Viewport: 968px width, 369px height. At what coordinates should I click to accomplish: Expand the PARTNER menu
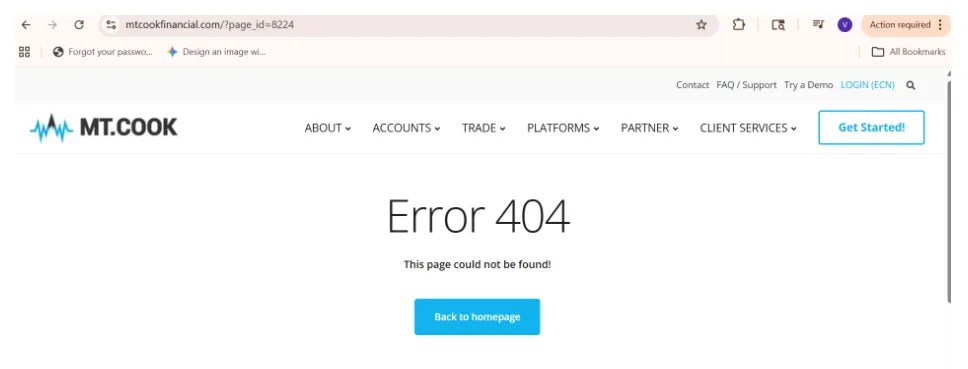click(x=649, y=128)
